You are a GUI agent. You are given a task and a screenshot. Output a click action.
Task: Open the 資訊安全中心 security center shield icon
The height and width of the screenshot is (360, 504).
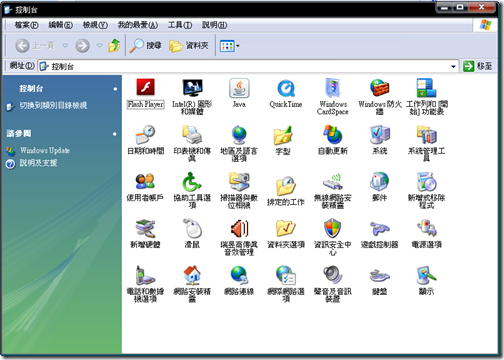333,229
